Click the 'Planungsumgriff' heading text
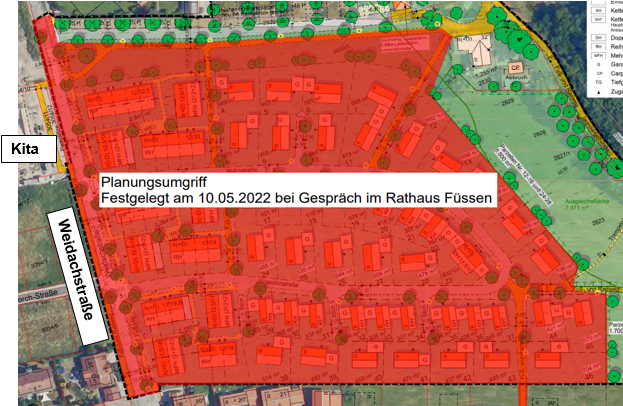Screen dimensions: 623x406 [x=154, y=182]
